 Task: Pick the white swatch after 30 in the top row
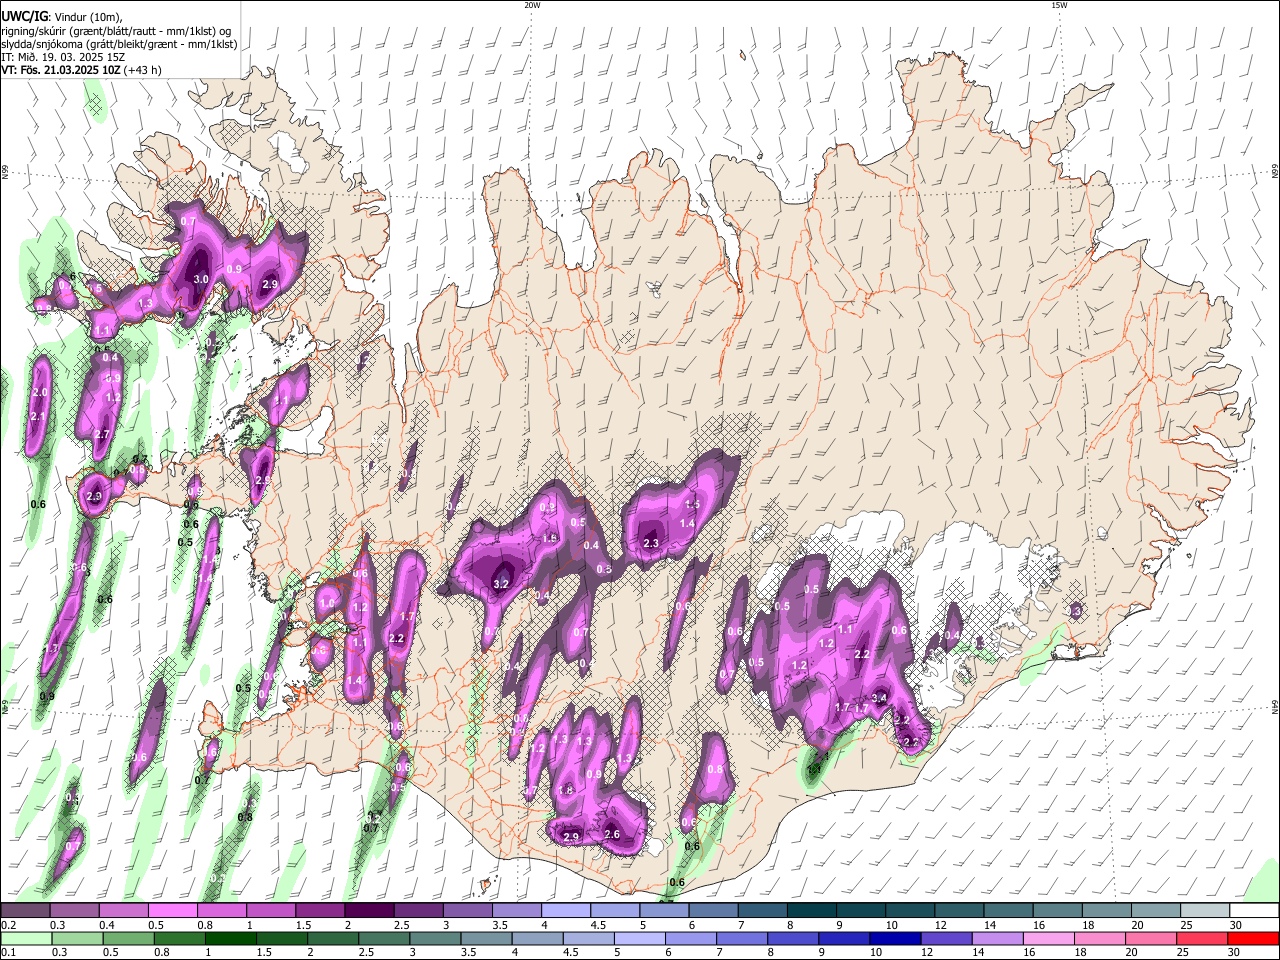coord(1254,910)
